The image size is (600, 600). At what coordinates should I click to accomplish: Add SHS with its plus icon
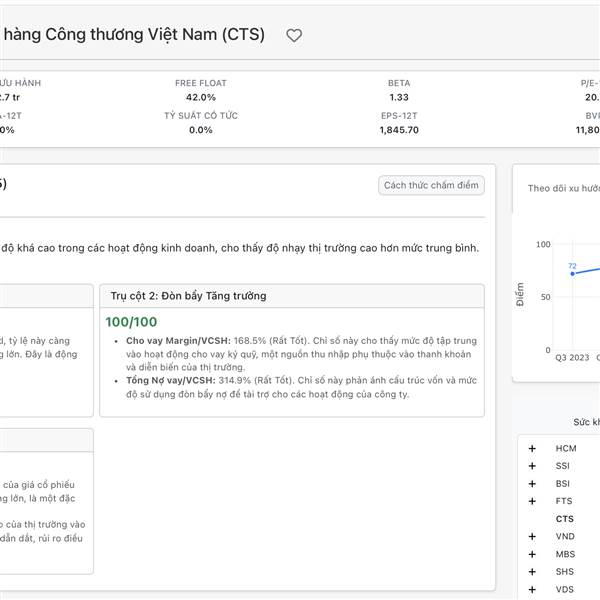pos(532,572)
